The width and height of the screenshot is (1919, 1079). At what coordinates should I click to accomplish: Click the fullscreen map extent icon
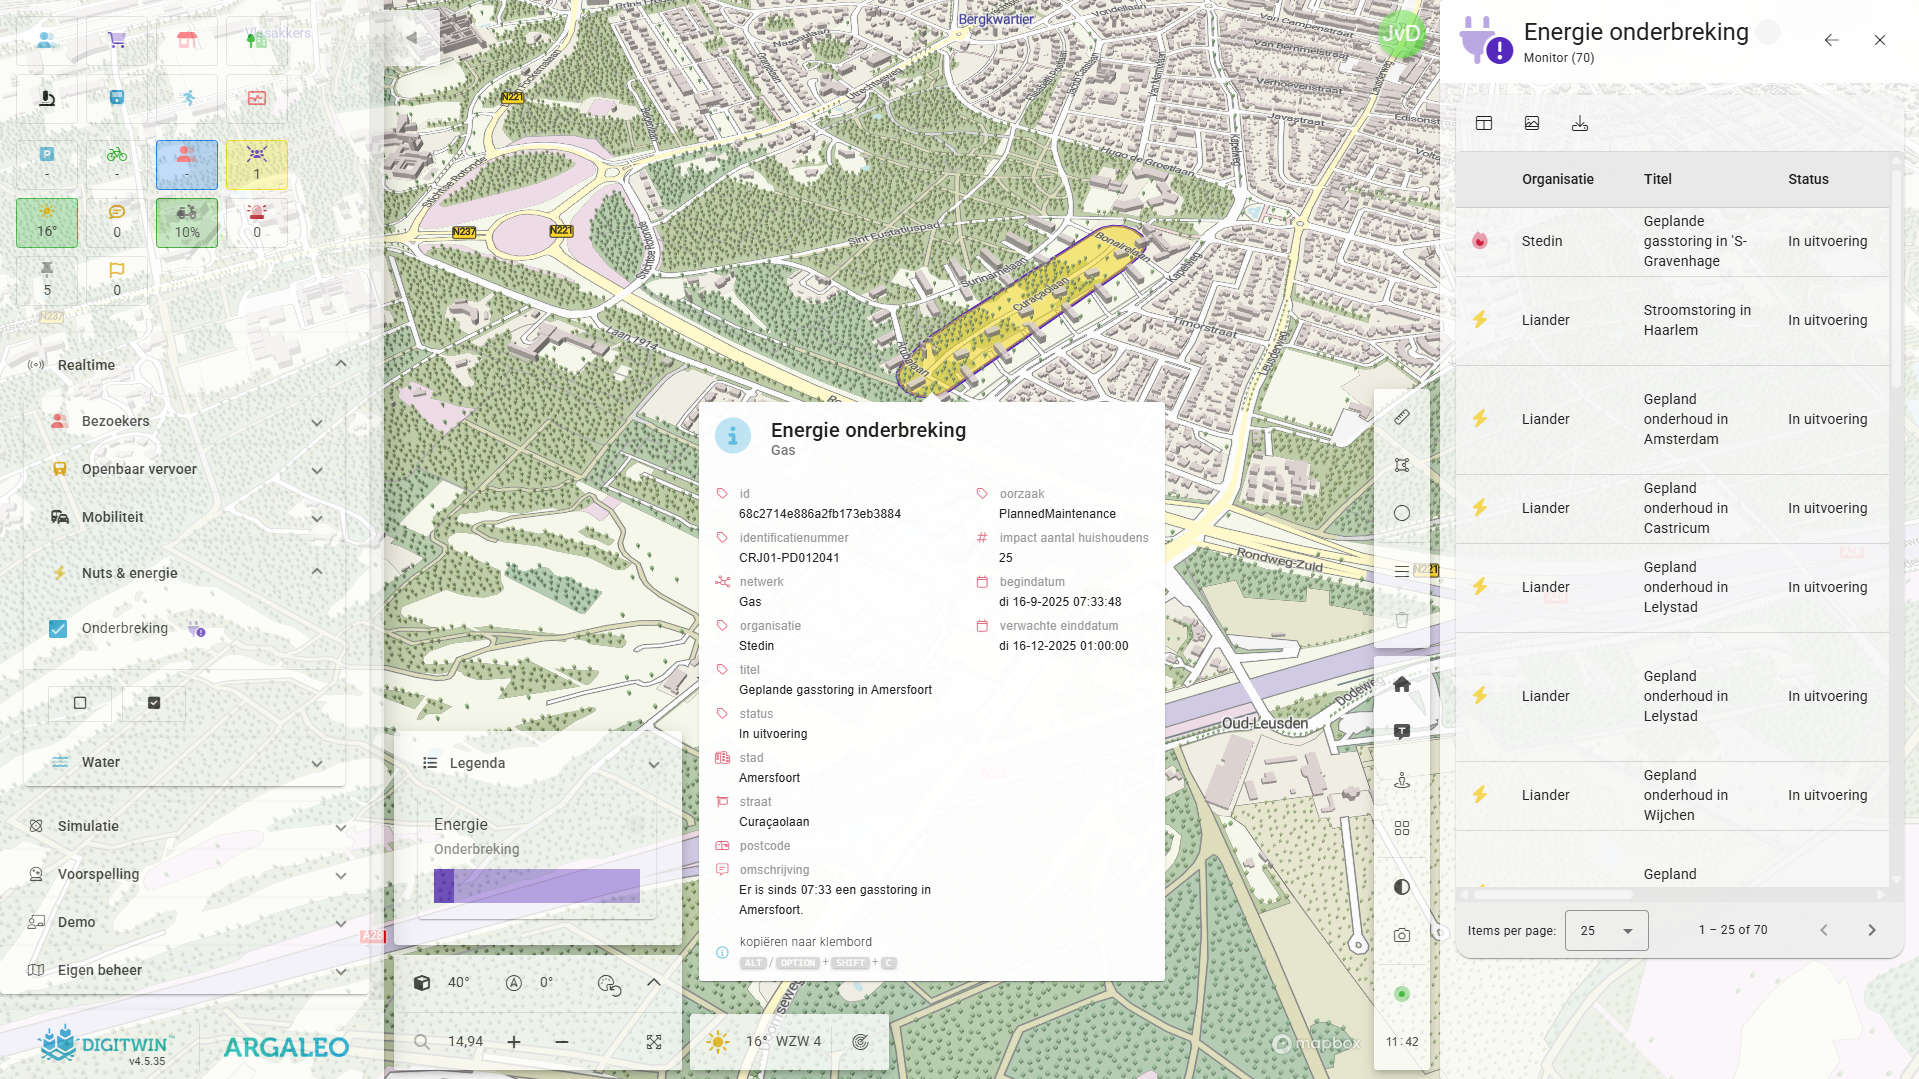[654, 1042]
